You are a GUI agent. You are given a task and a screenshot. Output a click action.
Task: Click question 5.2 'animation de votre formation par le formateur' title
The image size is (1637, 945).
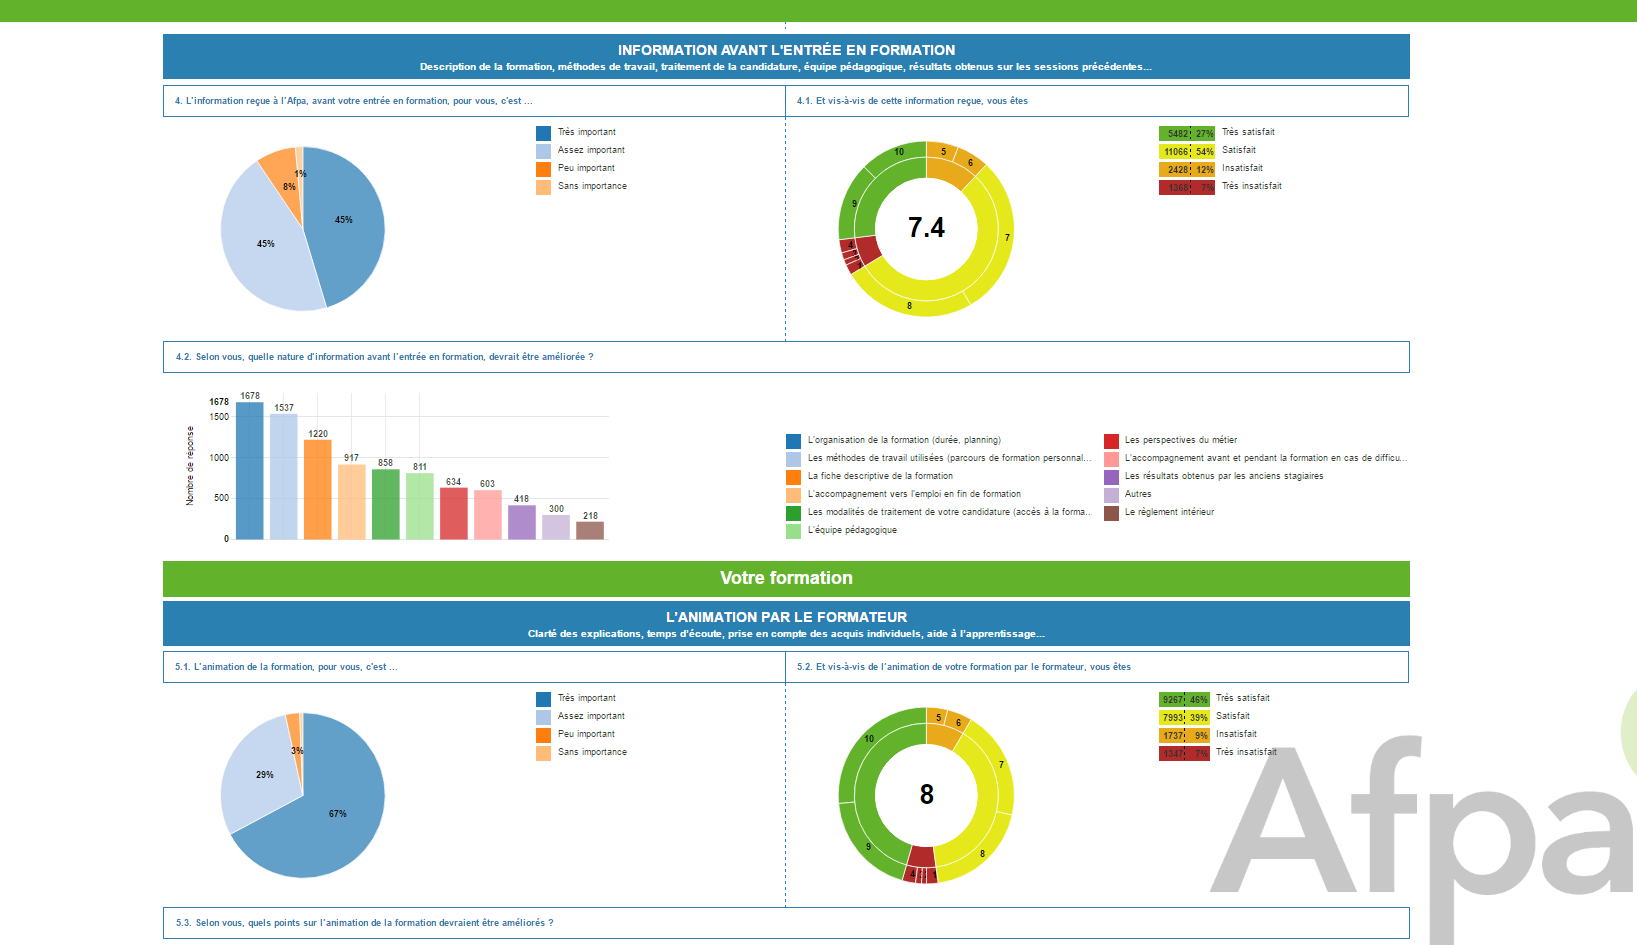[x=964, y=667]
